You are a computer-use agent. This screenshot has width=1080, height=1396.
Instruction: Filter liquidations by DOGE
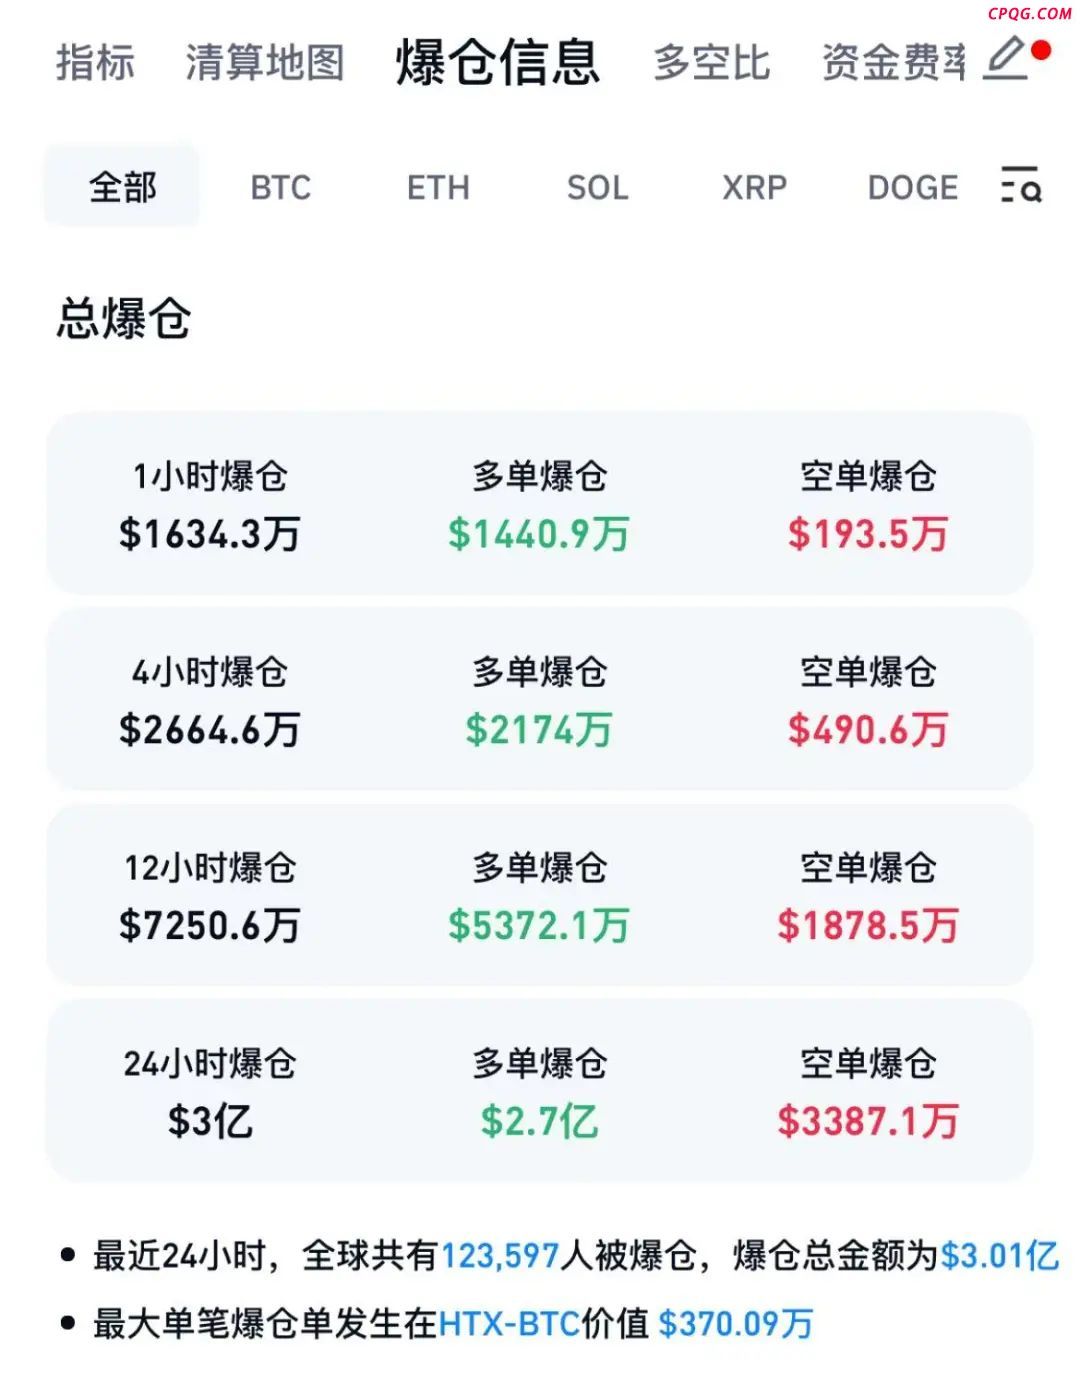(913, 187)
